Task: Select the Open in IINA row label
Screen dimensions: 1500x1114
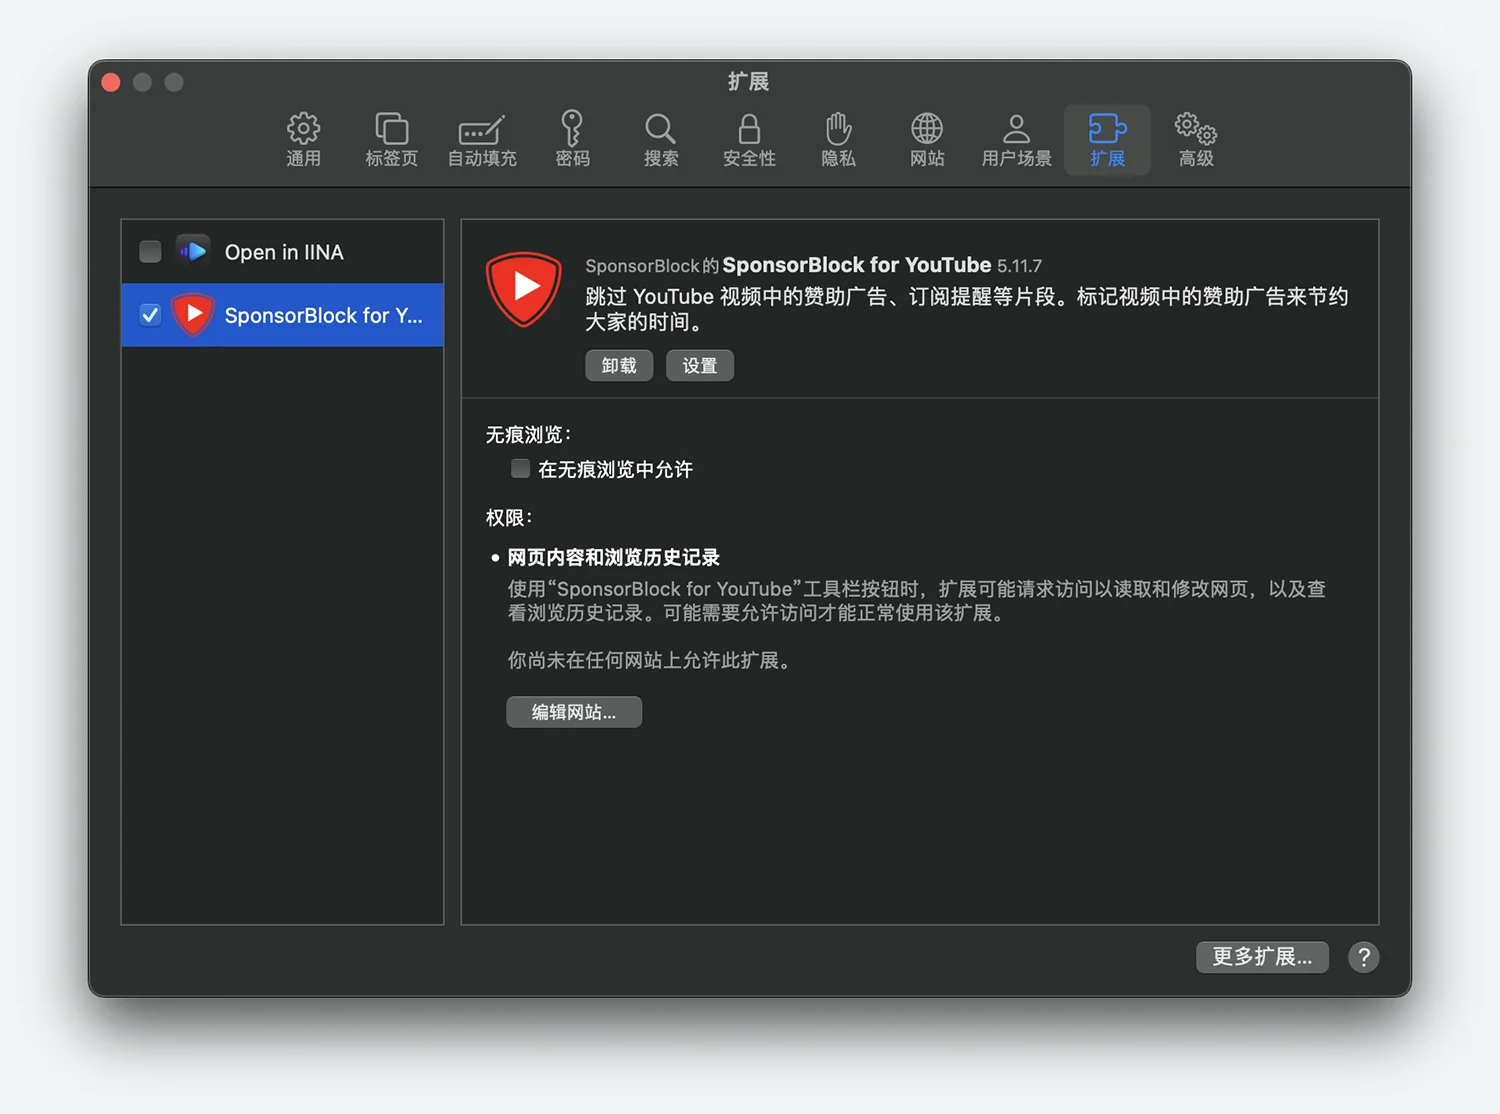Action: [284, 252]
